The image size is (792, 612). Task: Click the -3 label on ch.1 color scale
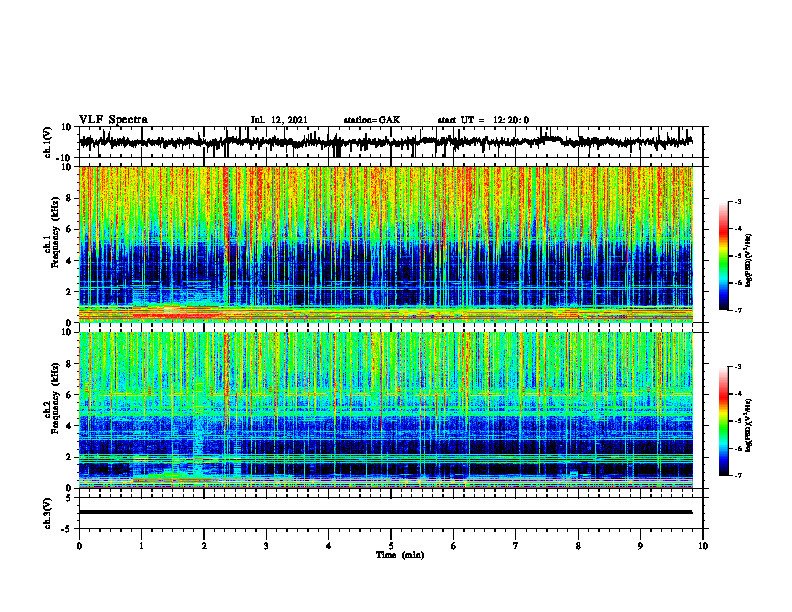point(738,201)
